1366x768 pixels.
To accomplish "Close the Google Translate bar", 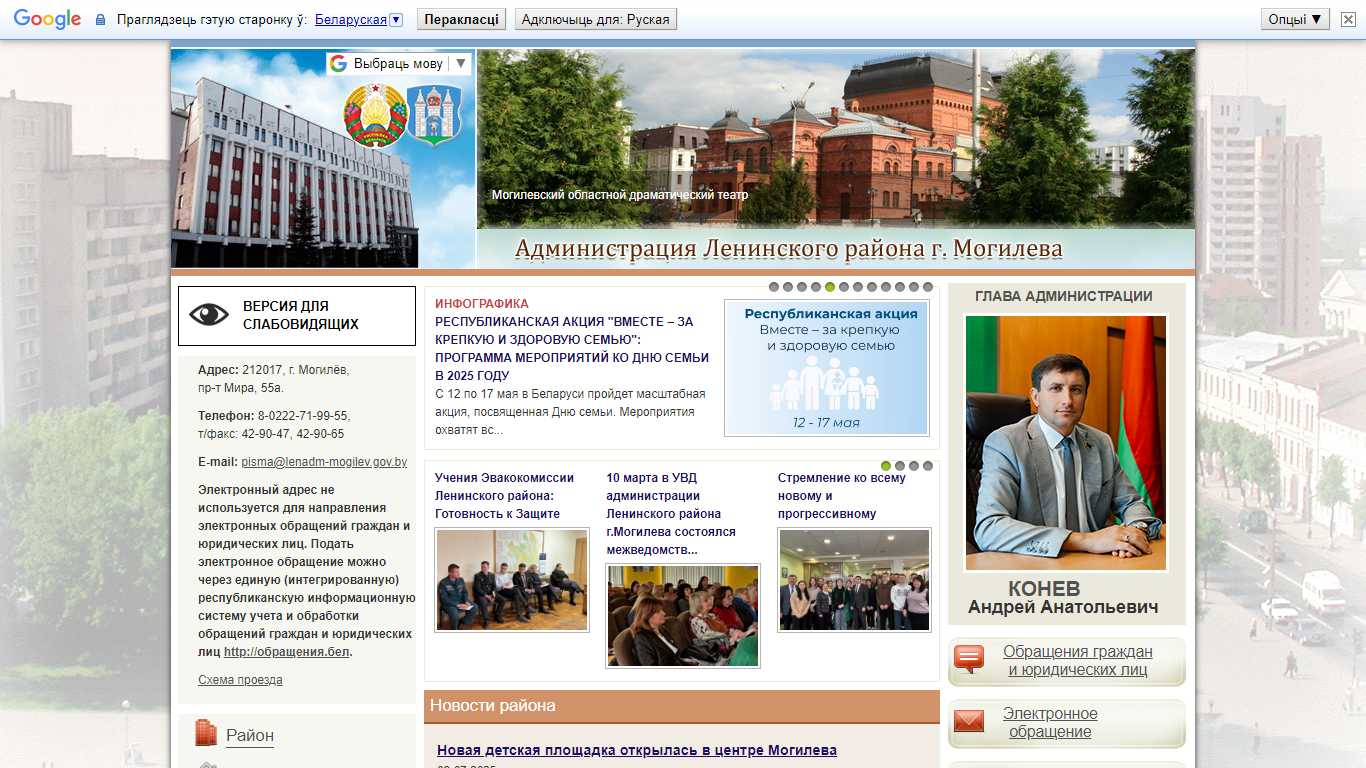I will (1348, 19).
